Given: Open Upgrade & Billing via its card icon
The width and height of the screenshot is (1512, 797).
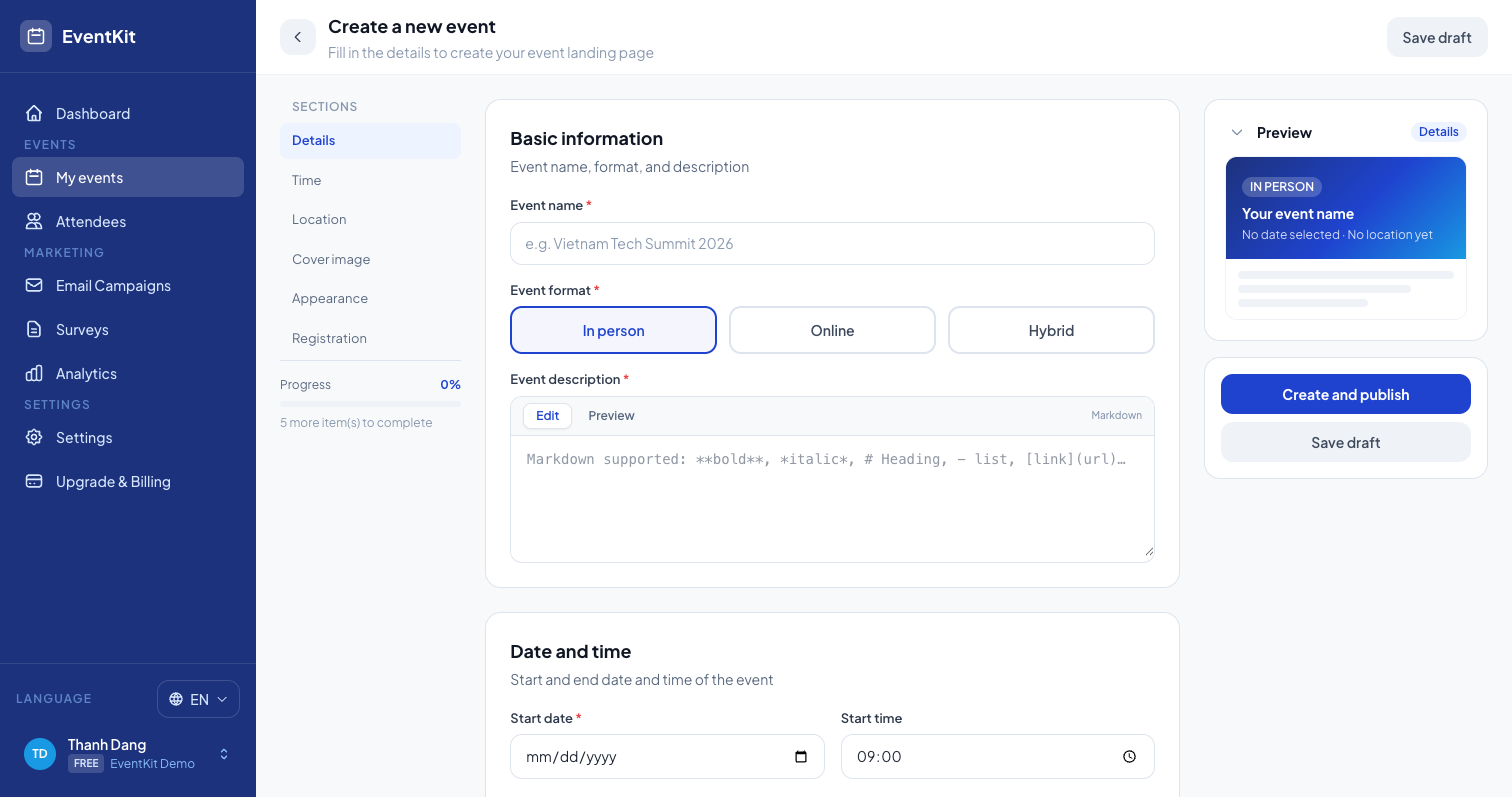Looking at the screenshot, I should (x=34, y=481).
